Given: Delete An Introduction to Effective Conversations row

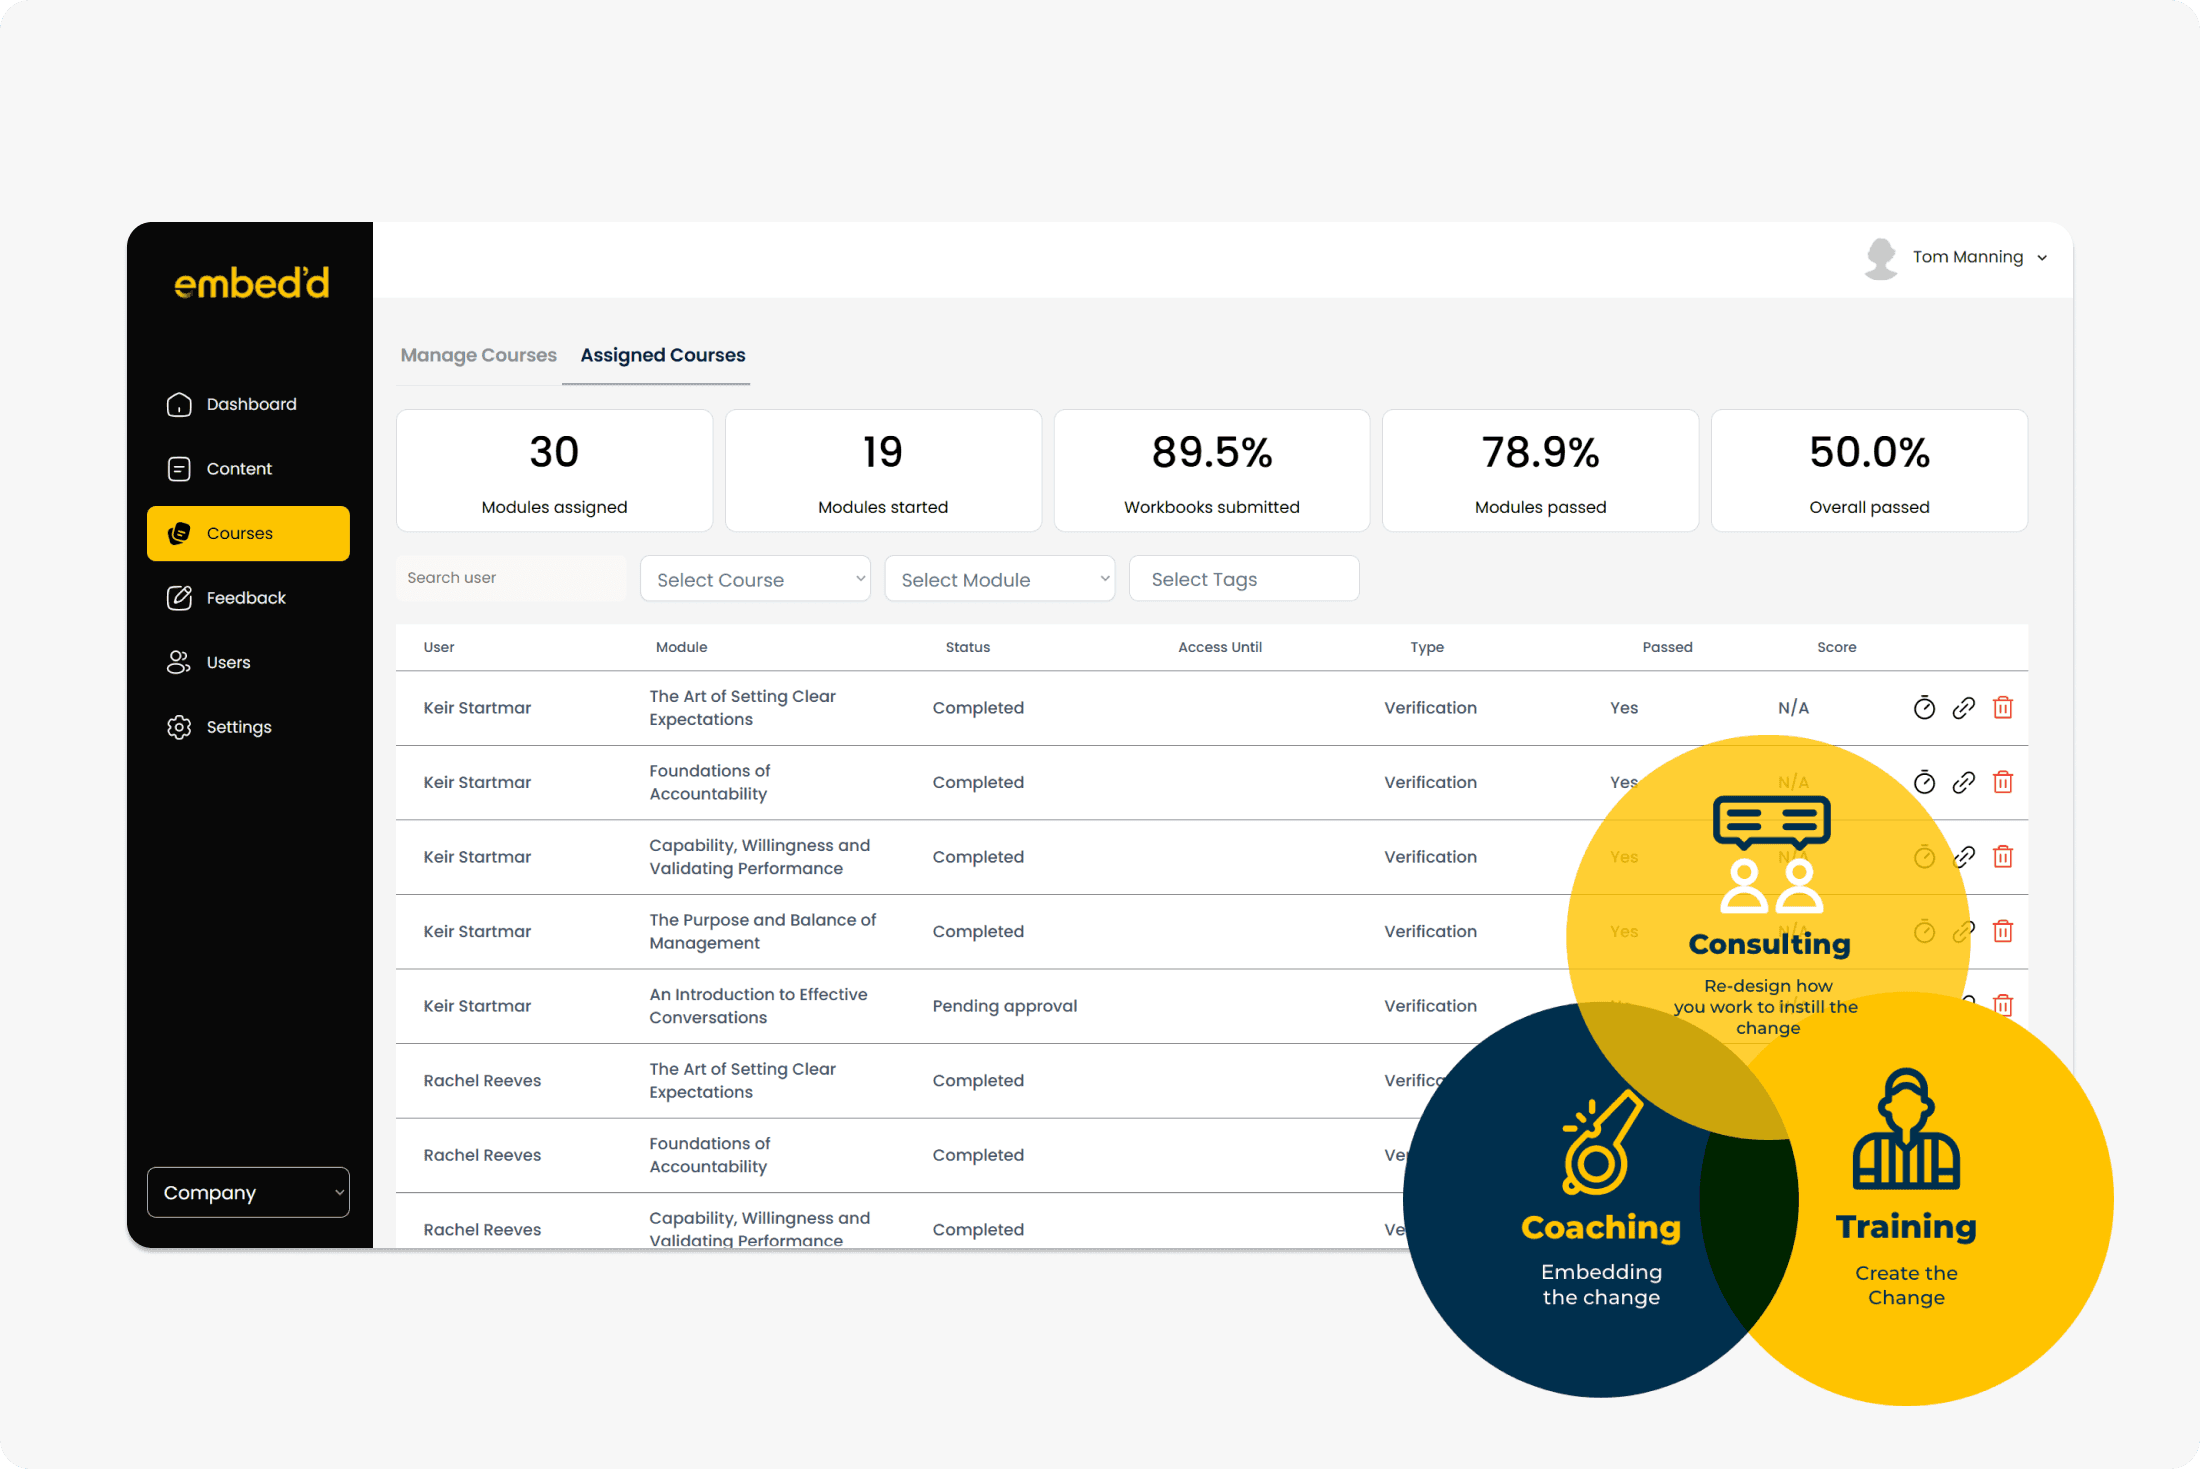Looking at the screenshot, I should (2002, 1005).
